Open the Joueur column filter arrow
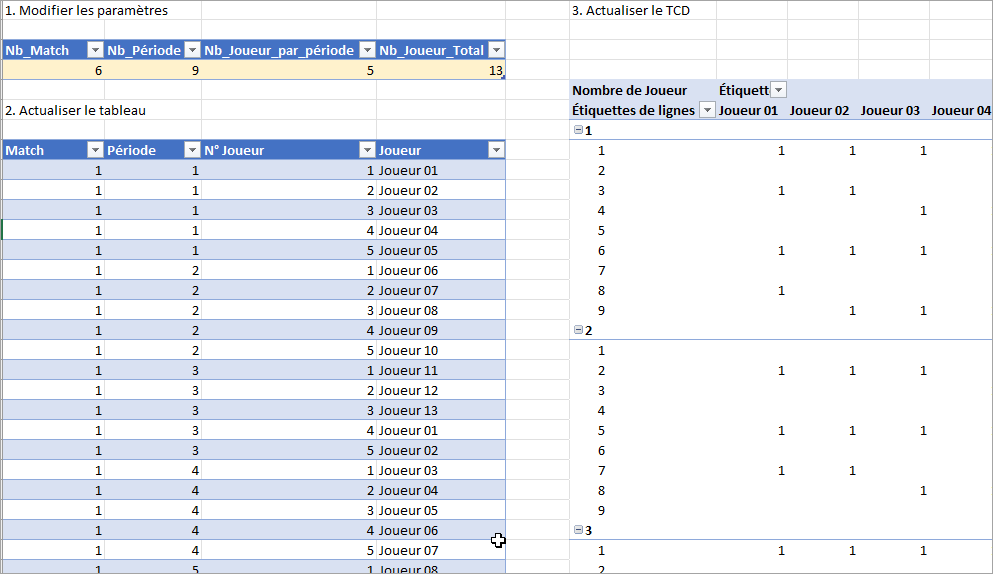This screenshot has height=574, width=993. tap(496, 150)
